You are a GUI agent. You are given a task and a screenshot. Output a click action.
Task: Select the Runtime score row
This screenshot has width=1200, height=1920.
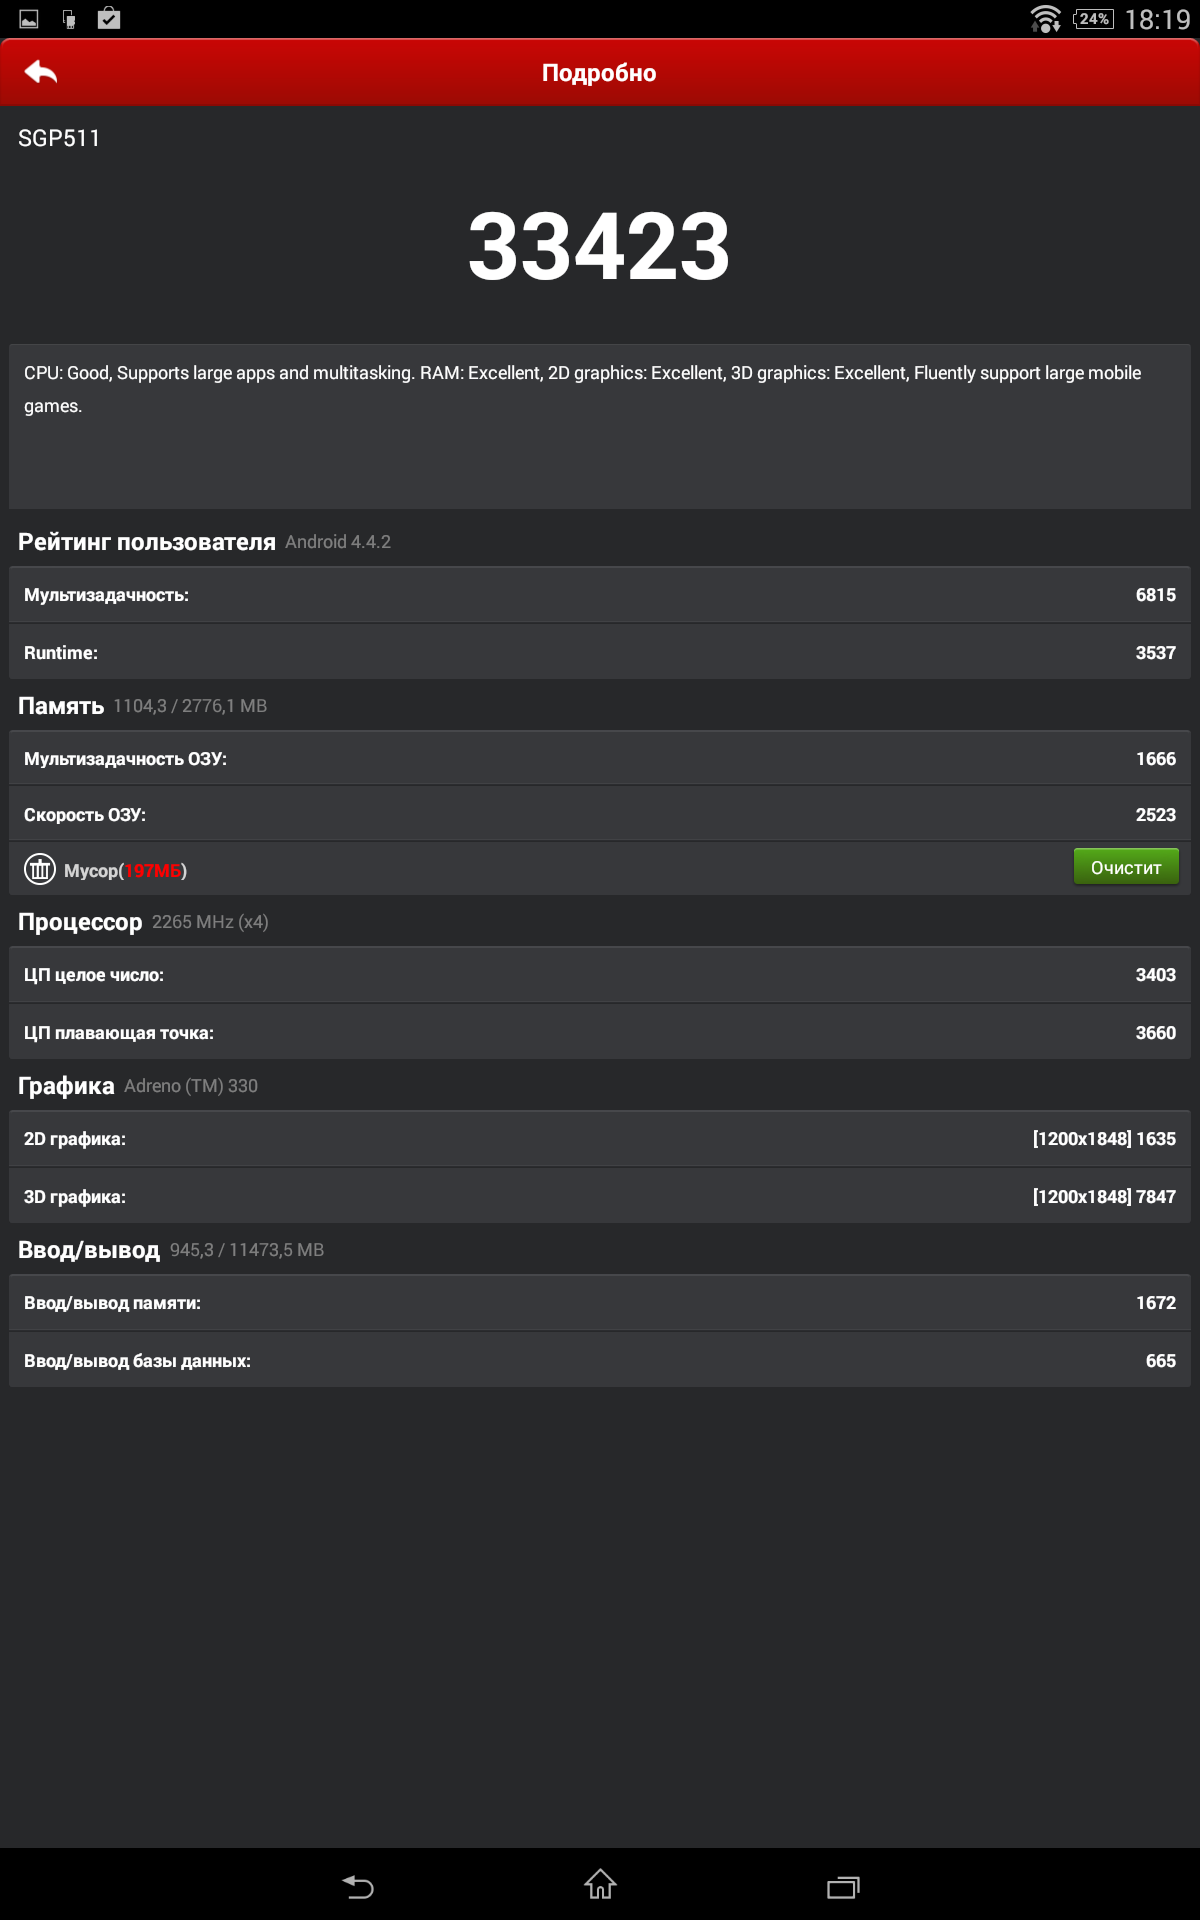[x=600, y=653]
